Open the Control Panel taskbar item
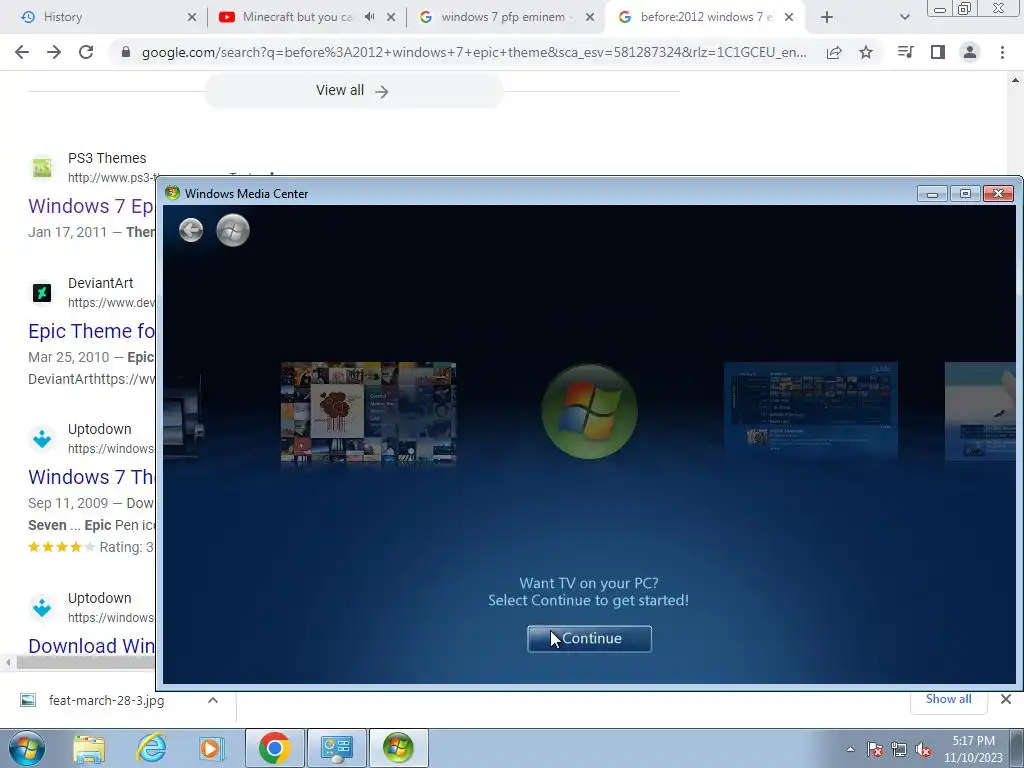The image size is (1024, 768). pyautogui.click(x=336, y=748)
